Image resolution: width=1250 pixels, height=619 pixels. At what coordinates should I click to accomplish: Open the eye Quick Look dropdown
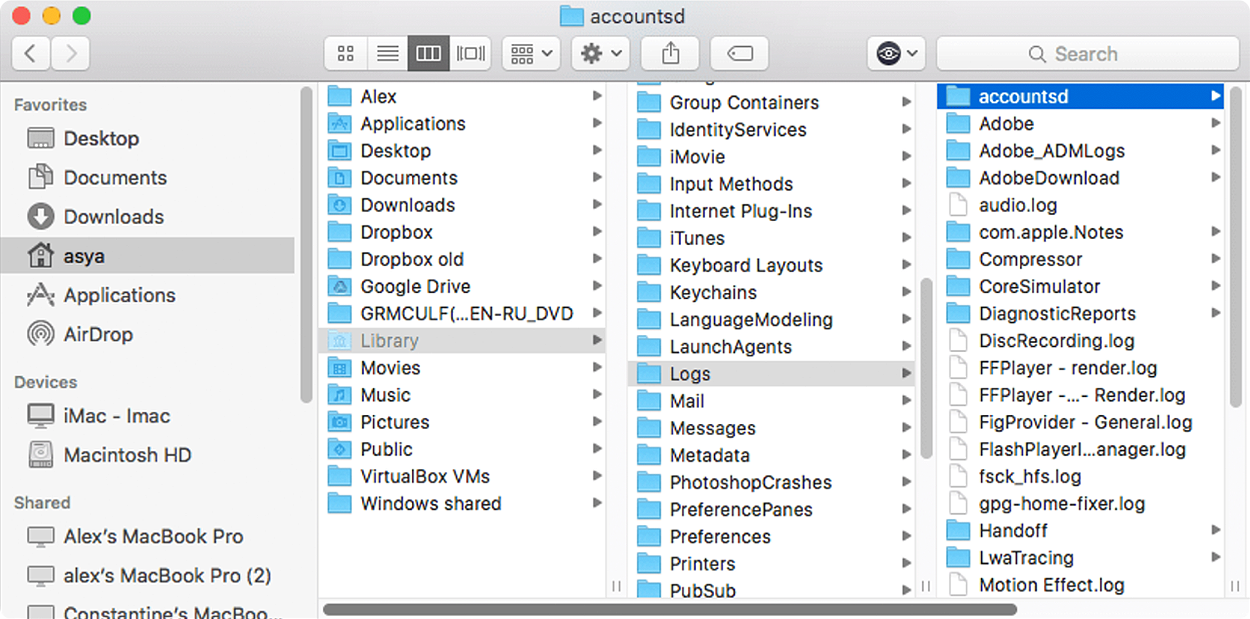(x=897, y=53)
